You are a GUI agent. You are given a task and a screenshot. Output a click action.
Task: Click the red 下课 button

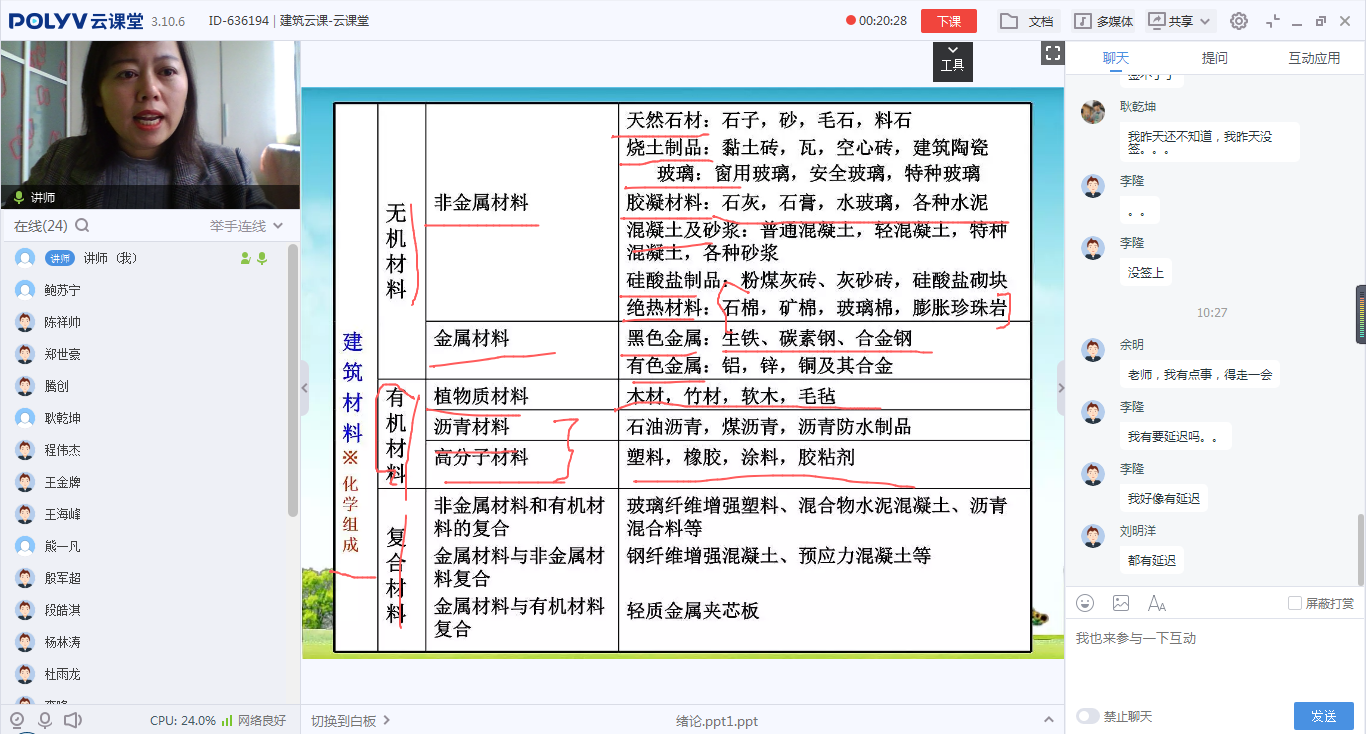(x=948, y=21)
